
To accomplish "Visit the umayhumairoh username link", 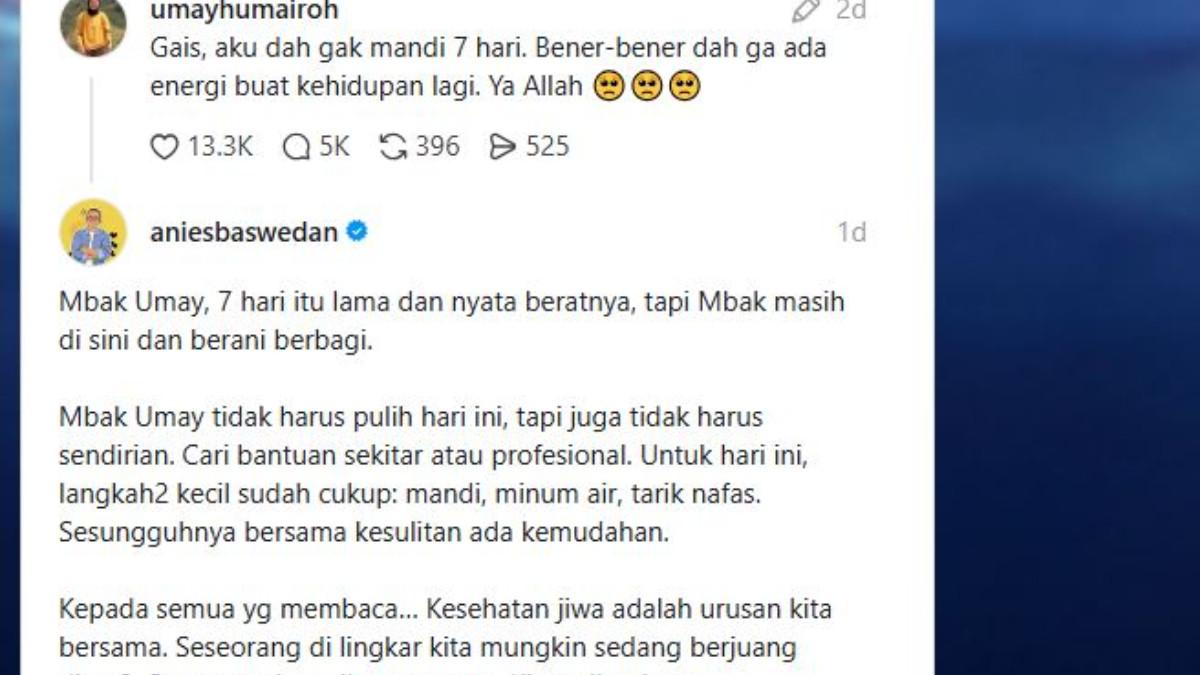I will point(244,11).
